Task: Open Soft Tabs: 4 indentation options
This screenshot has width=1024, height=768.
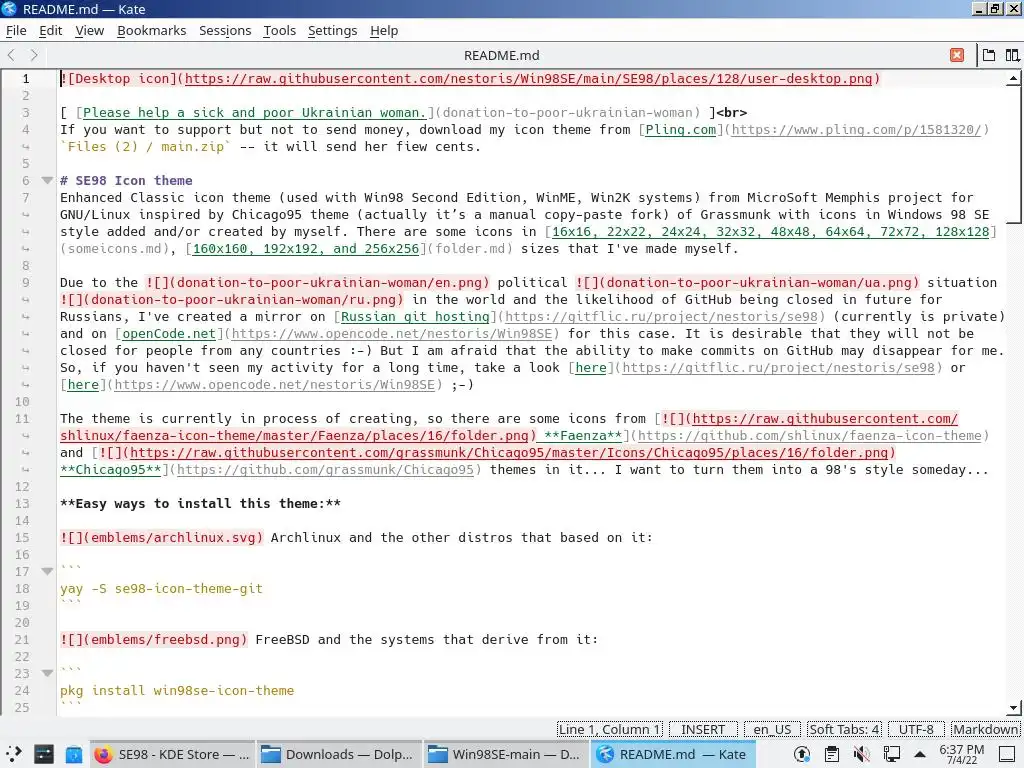Action: click(844, 729)
